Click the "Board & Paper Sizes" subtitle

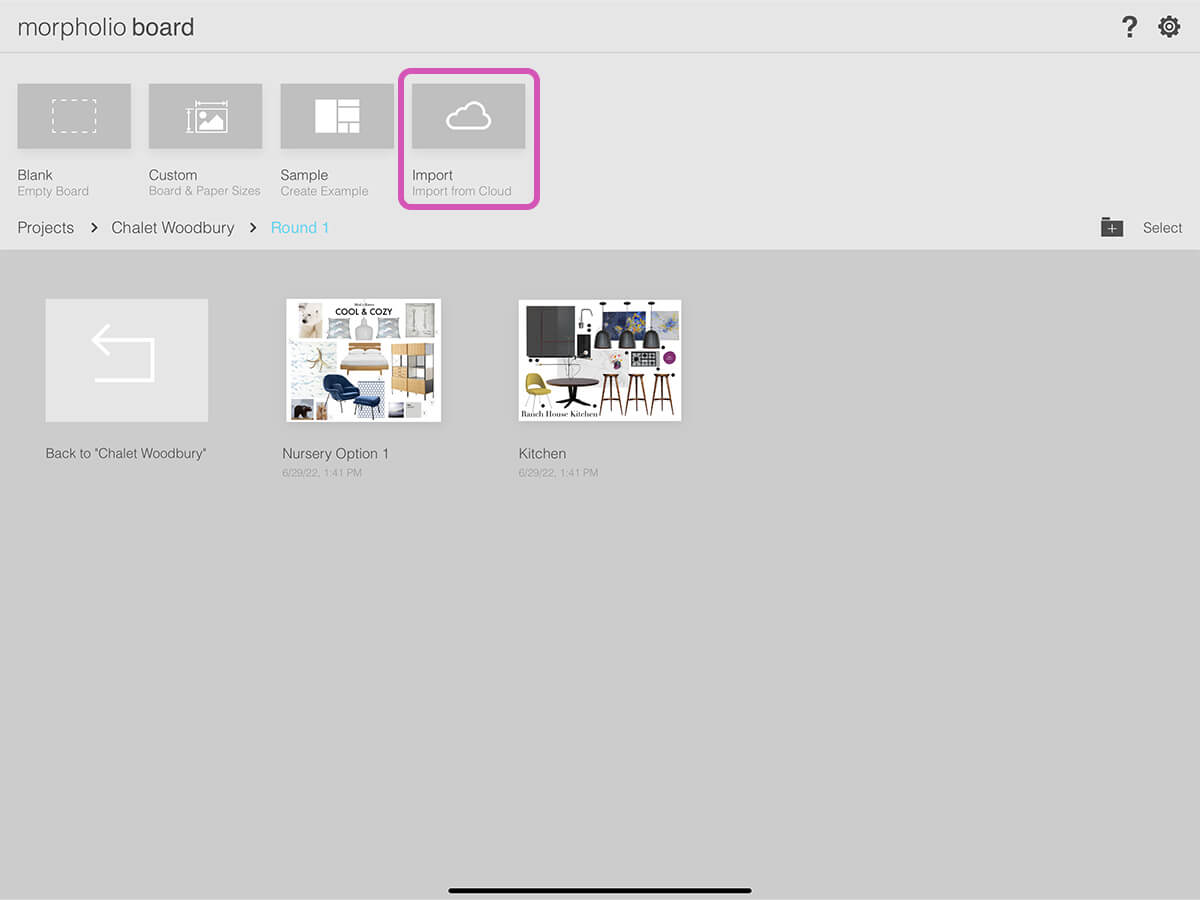(x=205, y=191)
